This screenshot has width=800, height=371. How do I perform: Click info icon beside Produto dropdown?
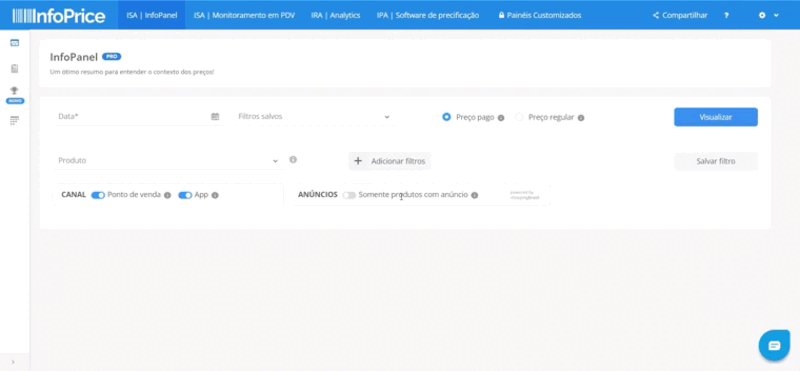pyautogui.click(x=293, y=160)
